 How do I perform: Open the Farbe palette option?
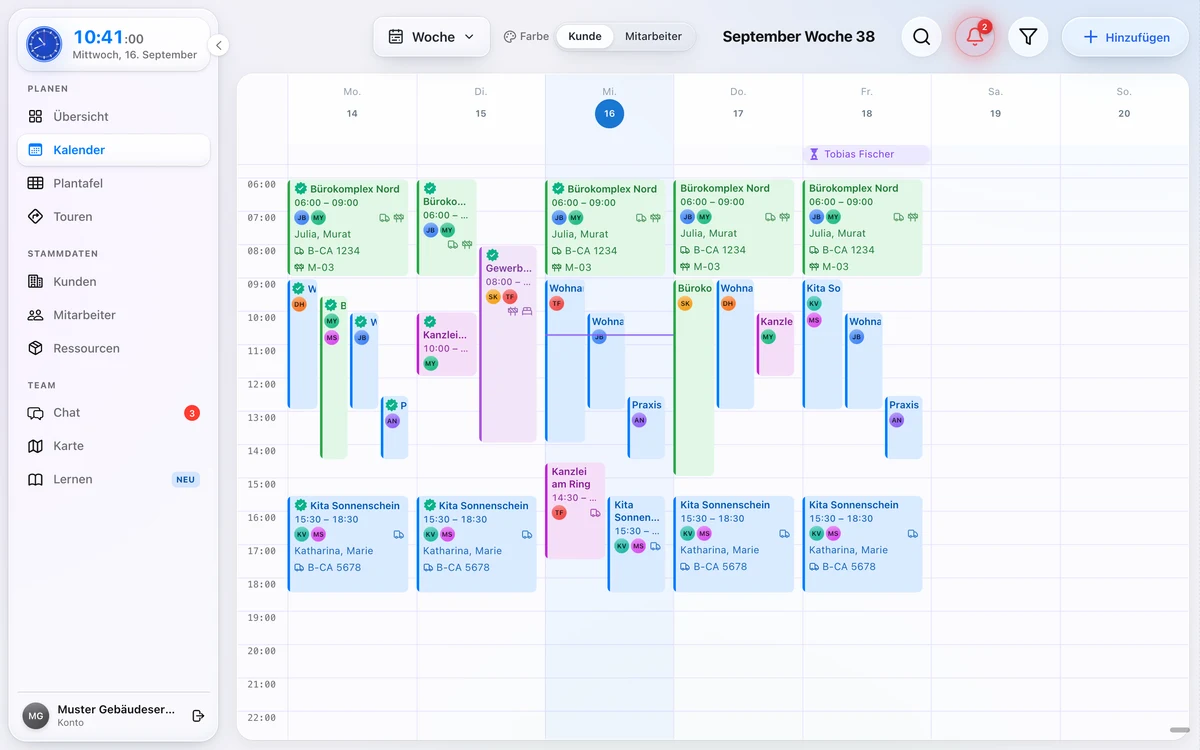(526, 37)
